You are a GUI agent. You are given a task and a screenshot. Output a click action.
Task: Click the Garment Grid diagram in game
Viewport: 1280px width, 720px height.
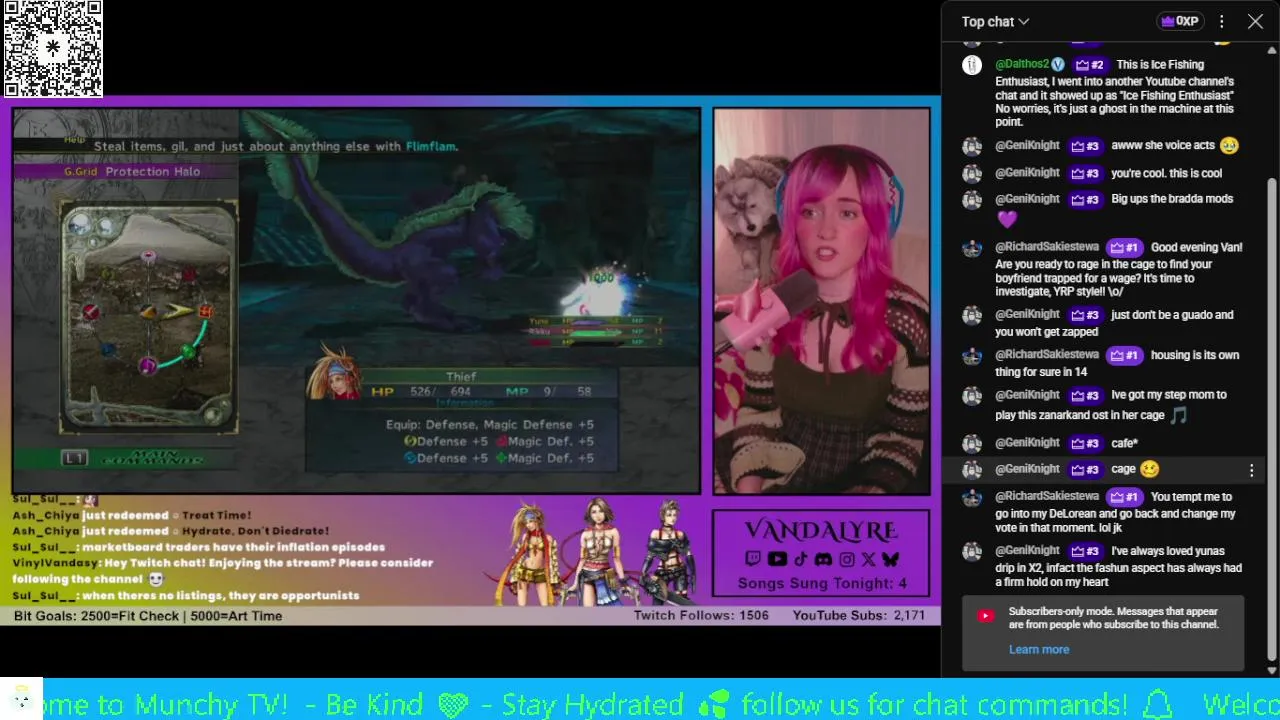point(148,318)
